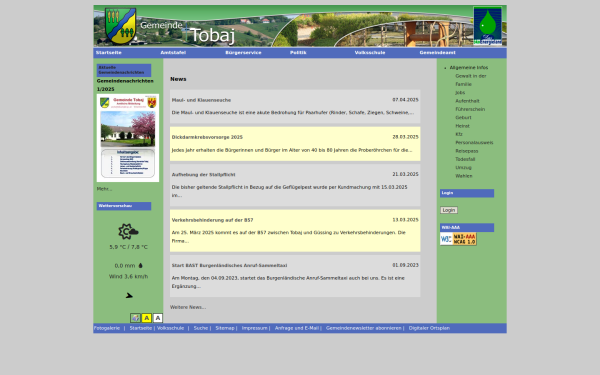
Task: Click the W3C WAI-AAA WCAG badge
Action: [x=458, y=239]
